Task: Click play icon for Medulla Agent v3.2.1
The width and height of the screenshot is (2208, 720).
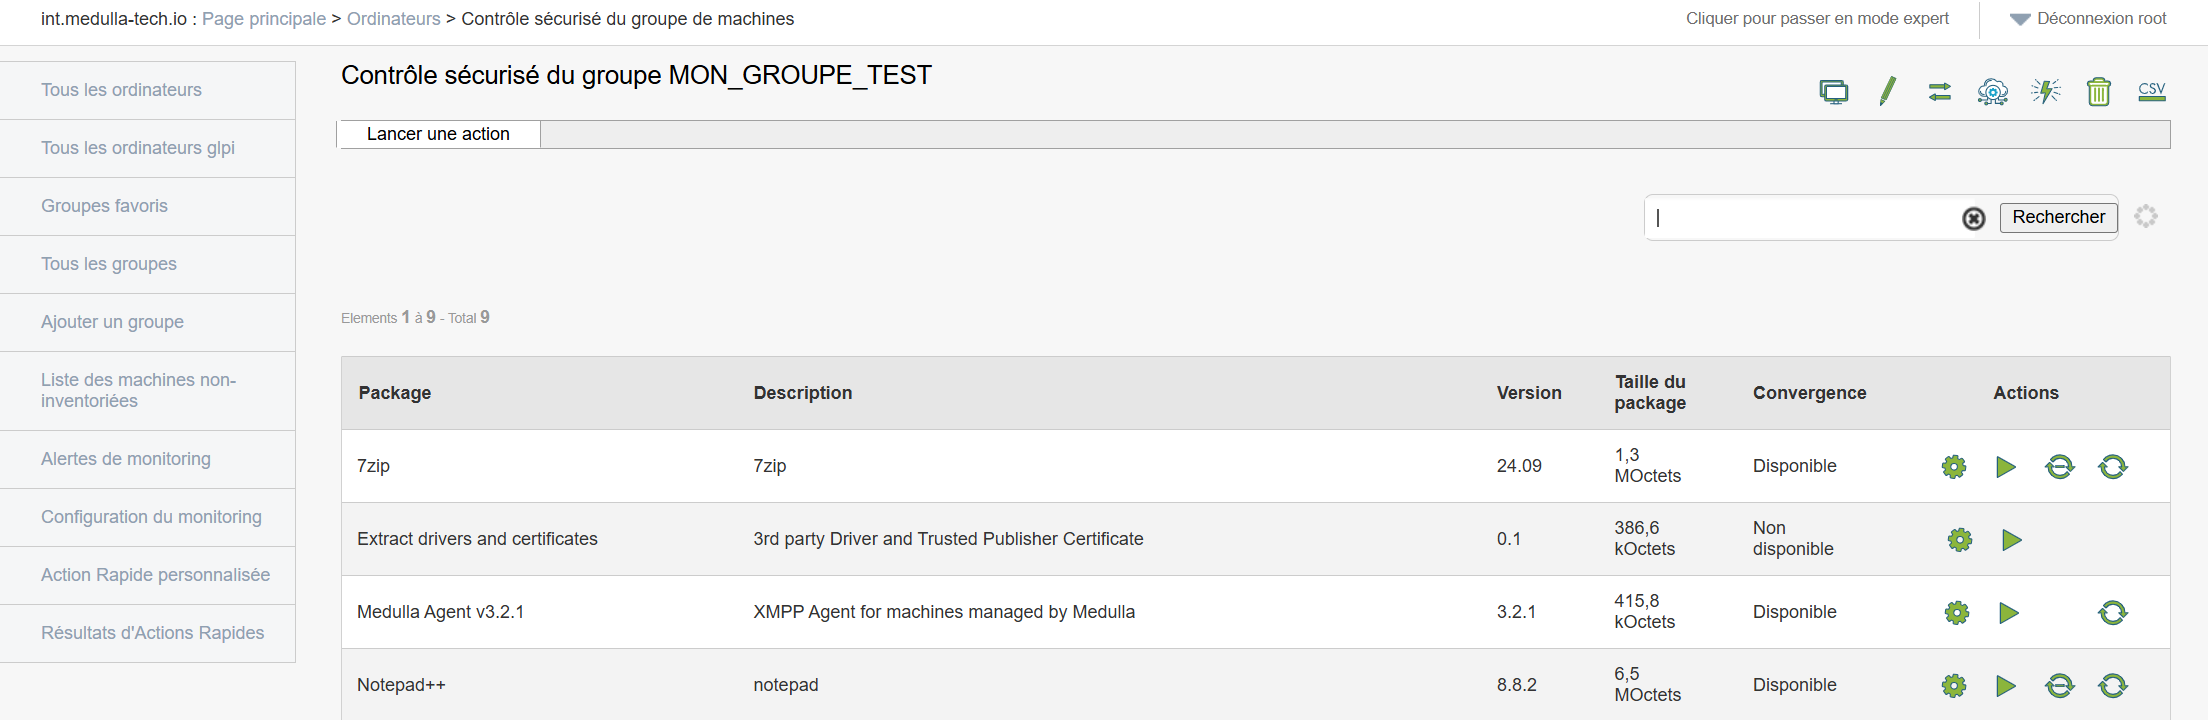Action: [2009, 613]
